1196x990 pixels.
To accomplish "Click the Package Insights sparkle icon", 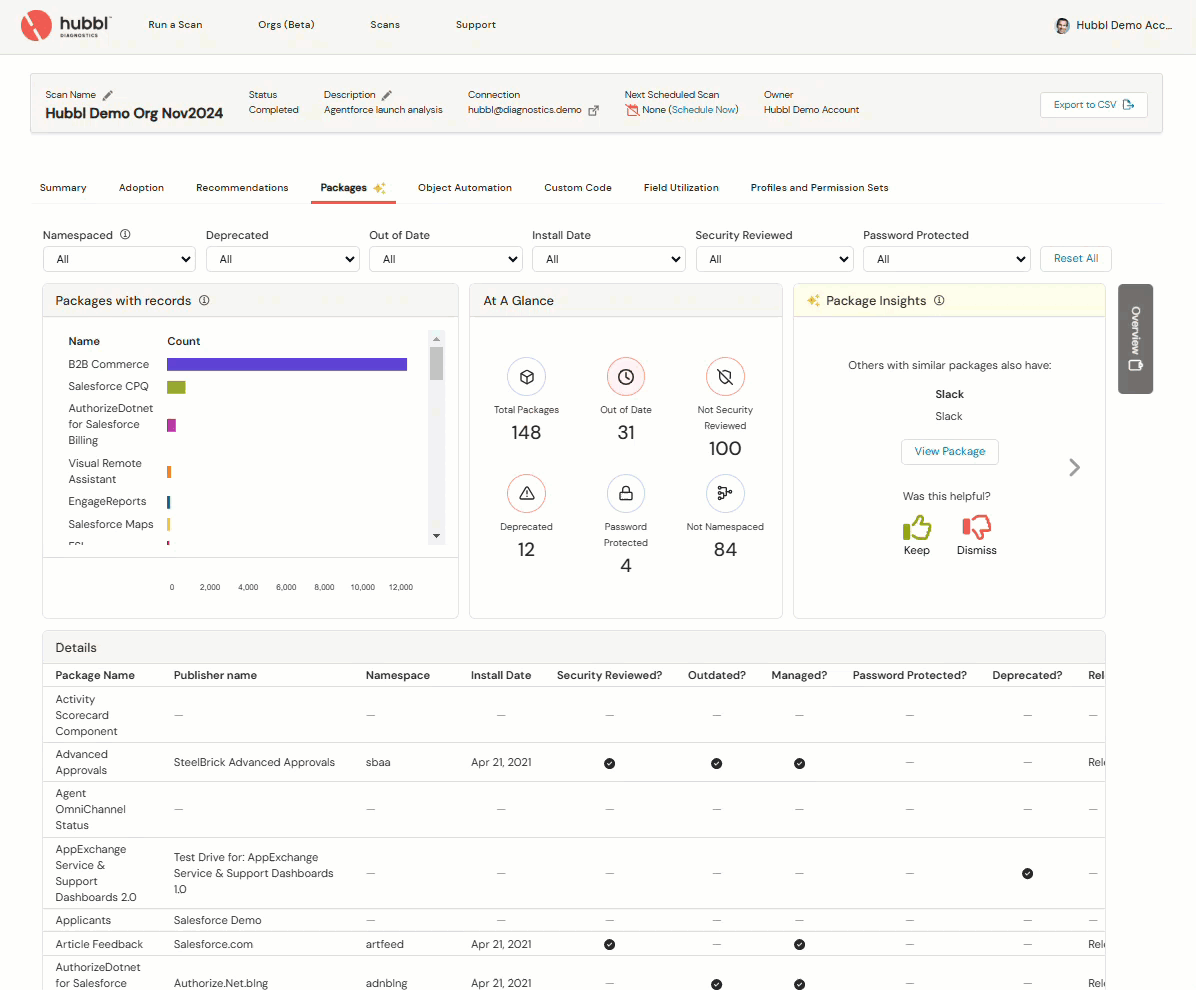I will [813, 301].
